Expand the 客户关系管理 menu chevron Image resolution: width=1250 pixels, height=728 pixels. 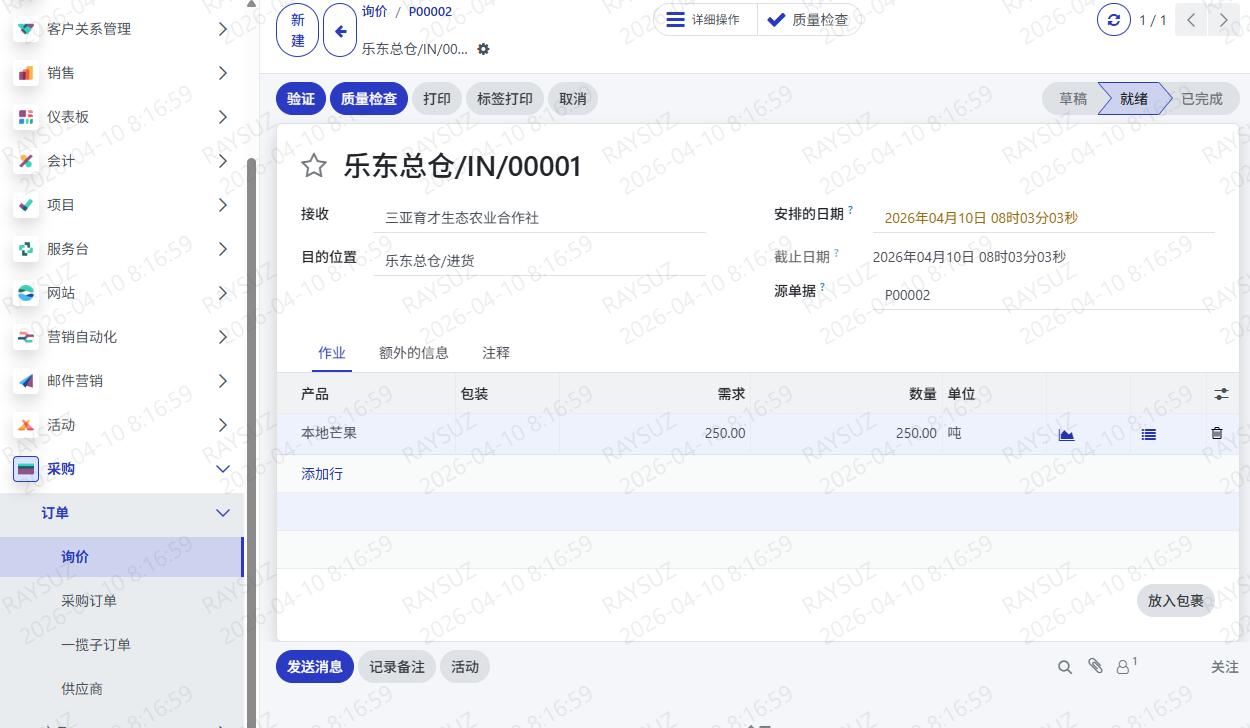[x=222, y=29]
